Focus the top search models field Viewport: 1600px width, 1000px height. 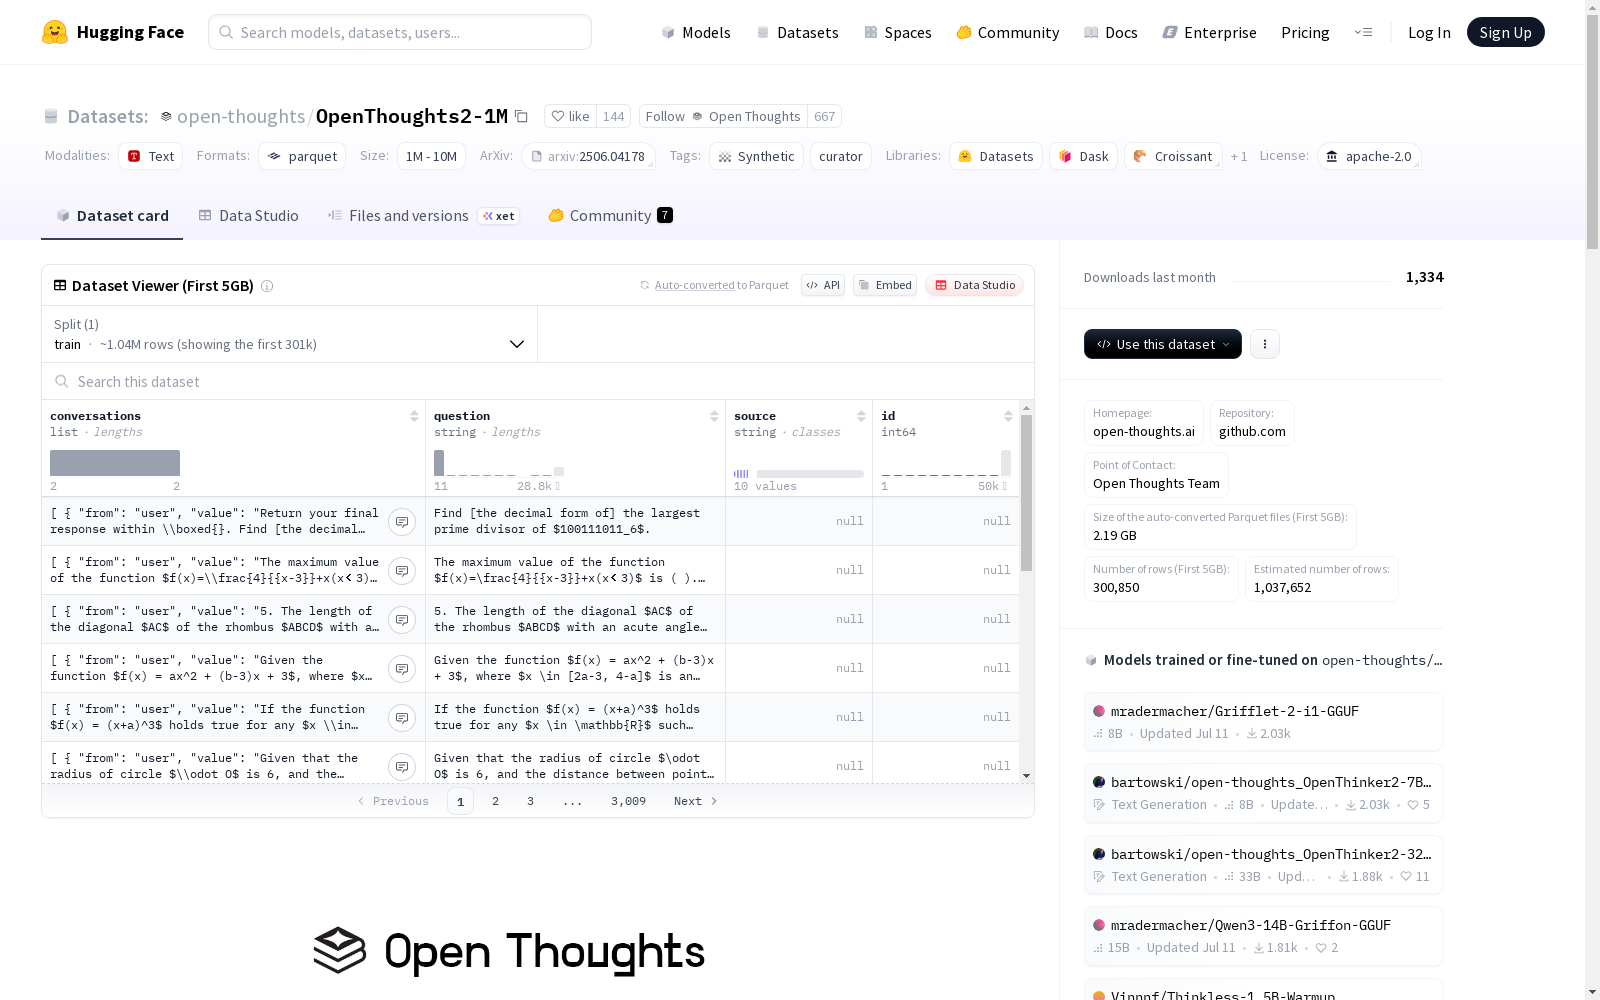point(400,32)
